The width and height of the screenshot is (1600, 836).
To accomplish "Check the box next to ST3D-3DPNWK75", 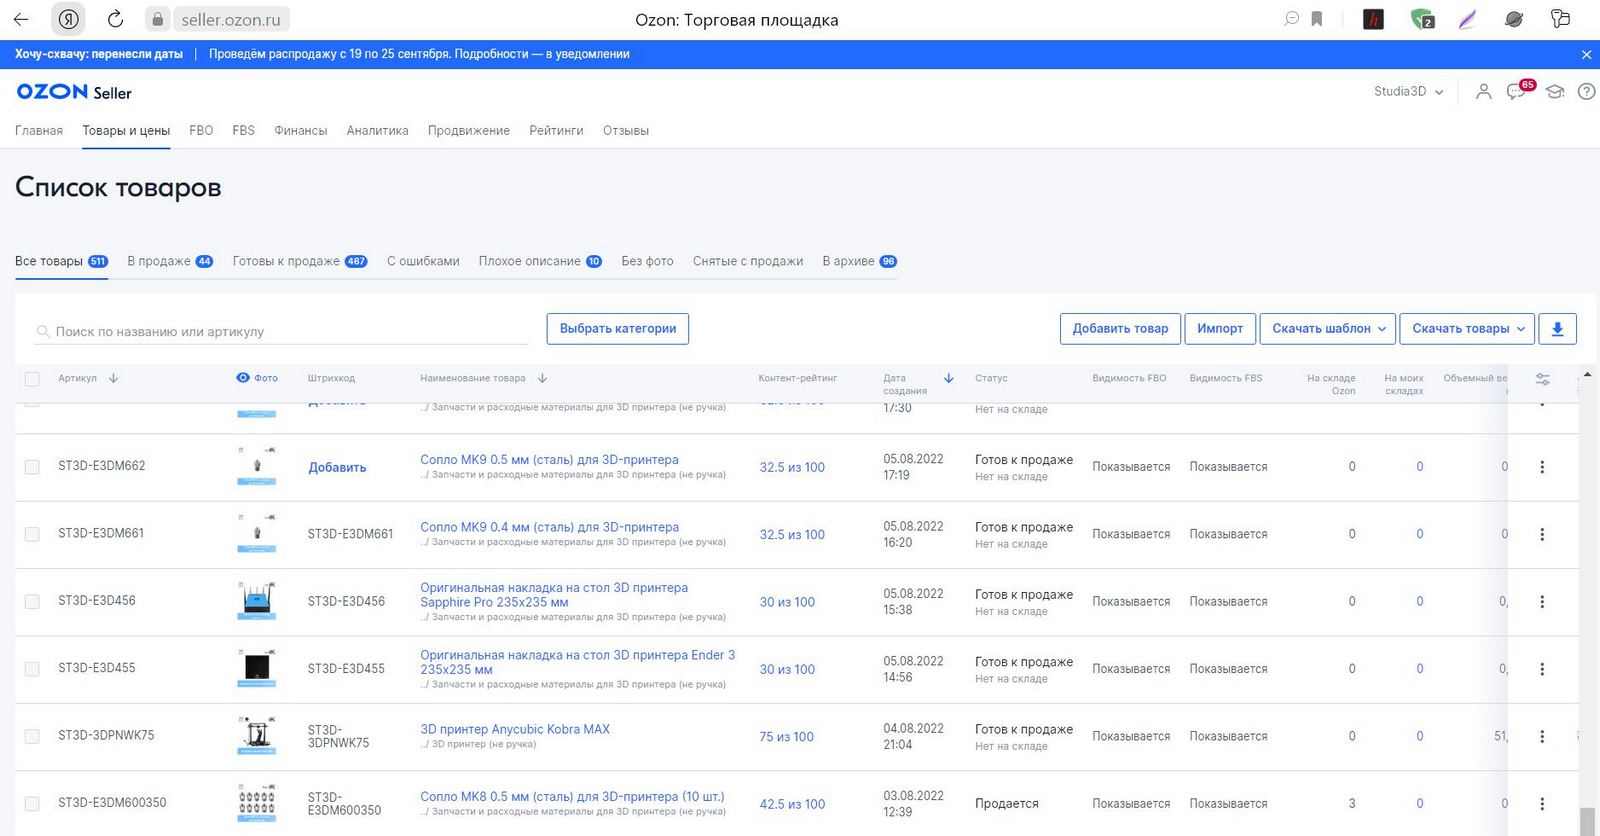I will pyautogui.click(x=32, y=737).
